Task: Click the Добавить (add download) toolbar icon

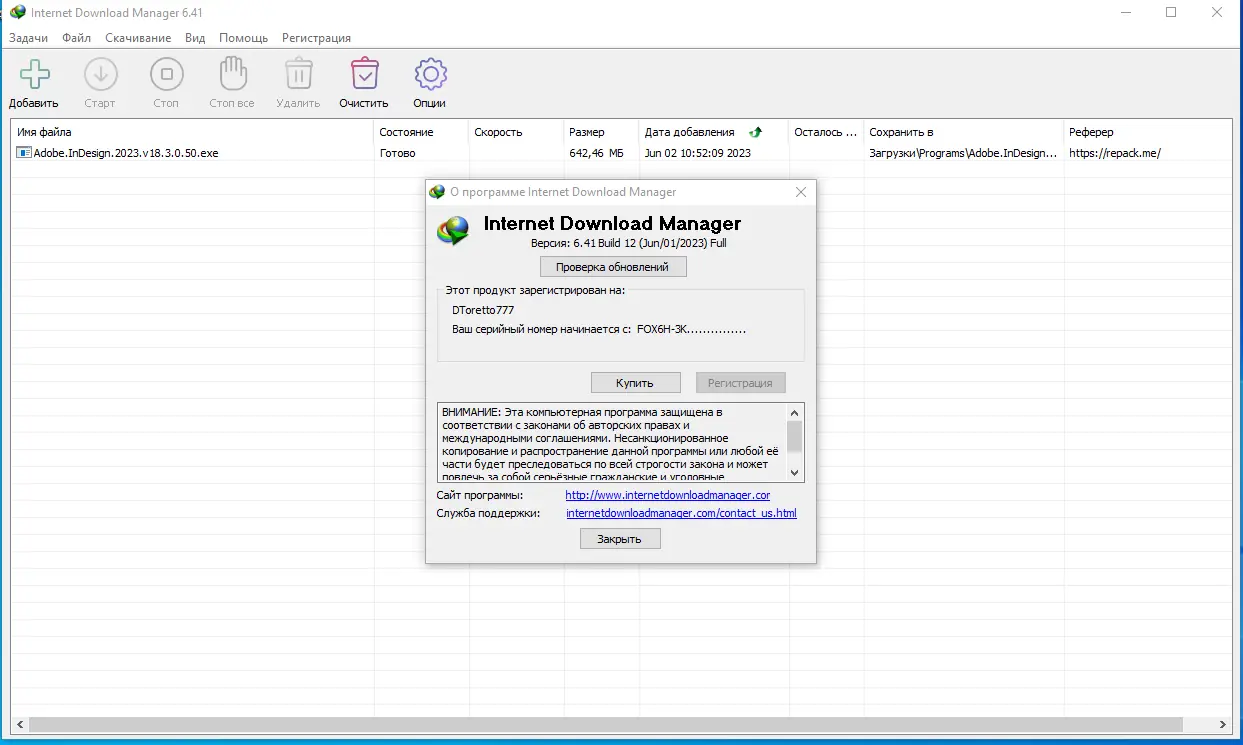Action: (x=35, y=74)
